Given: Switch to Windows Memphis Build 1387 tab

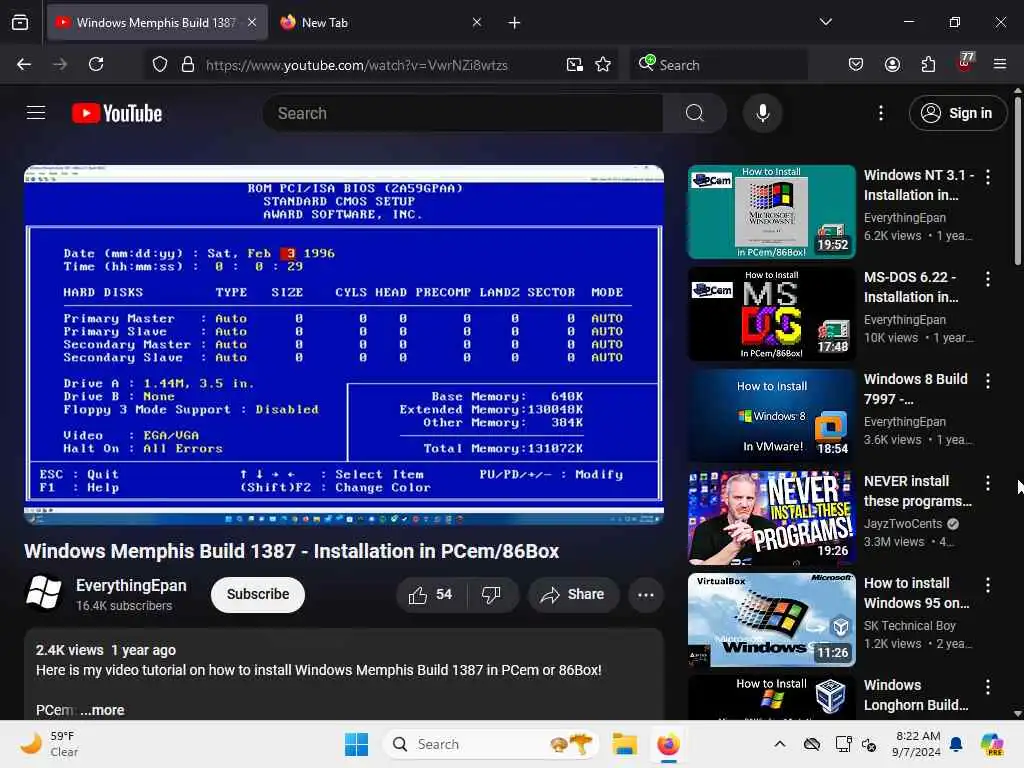Looking at the screenshot, I should (157, 23).
